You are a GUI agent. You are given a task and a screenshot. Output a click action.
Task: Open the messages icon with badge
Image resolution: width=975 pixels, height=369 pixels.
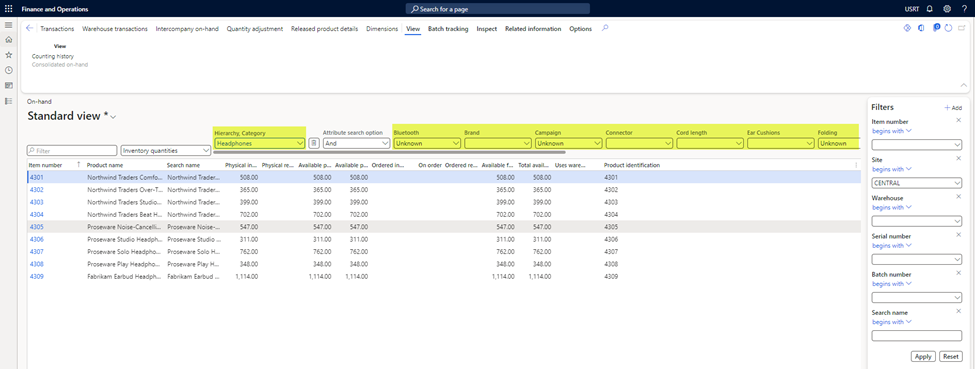[936, 28]
